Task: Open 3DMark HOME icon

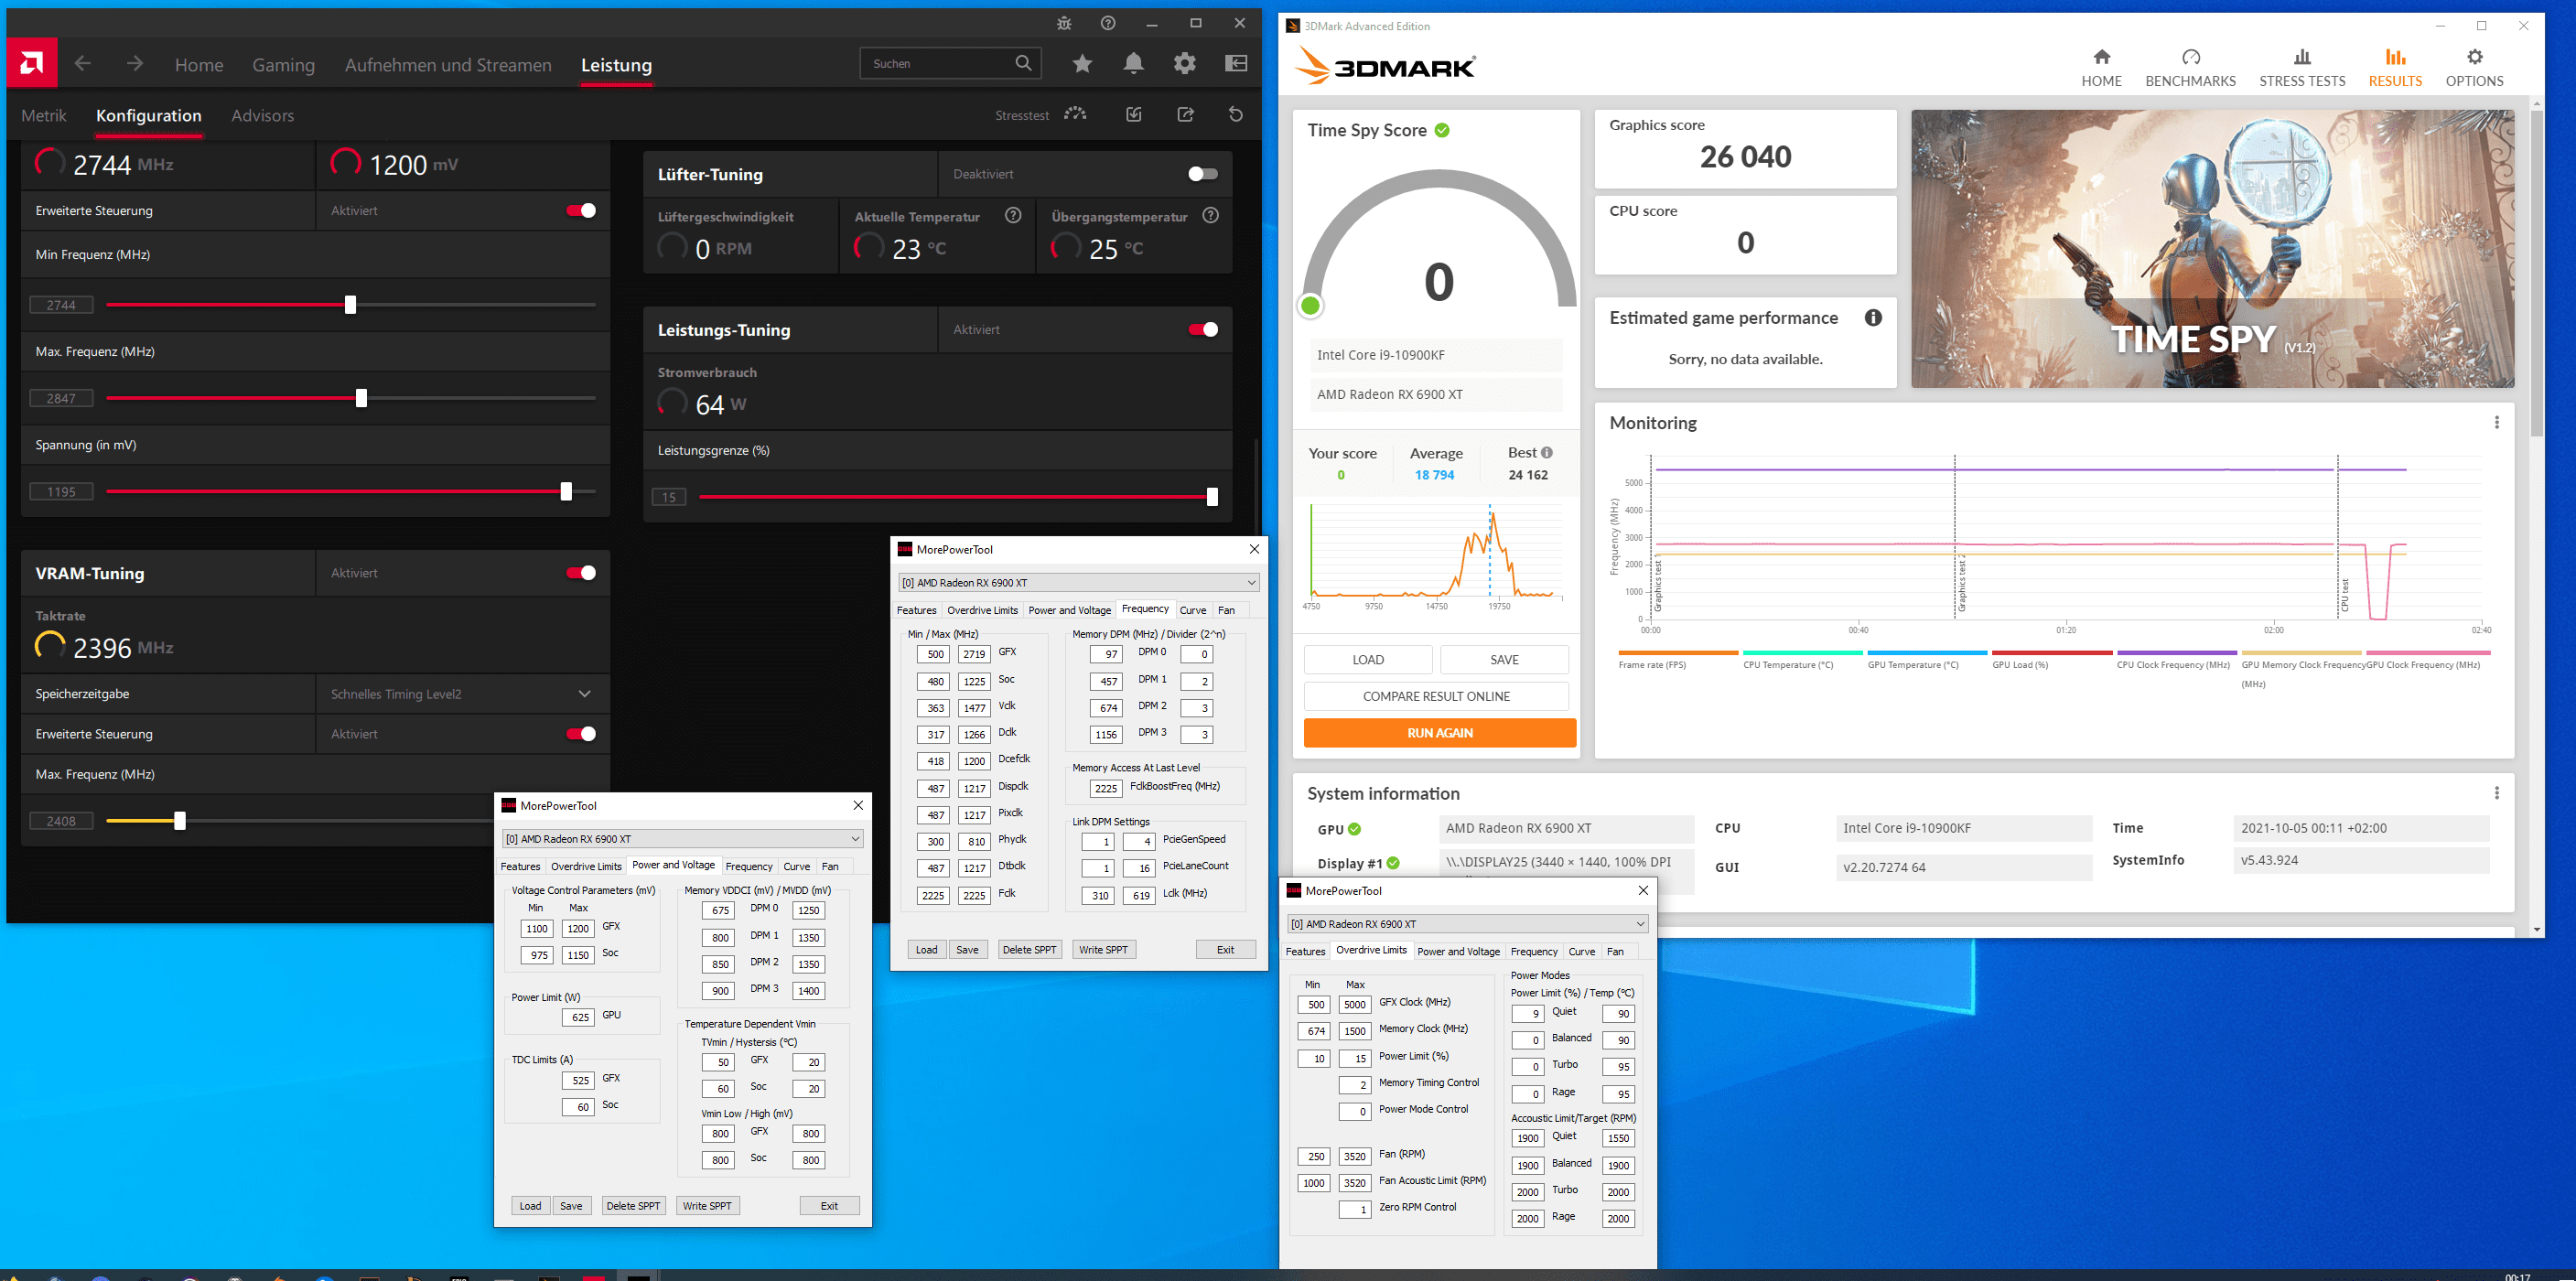Action: pyautogui.click(x=2102, y=57)
